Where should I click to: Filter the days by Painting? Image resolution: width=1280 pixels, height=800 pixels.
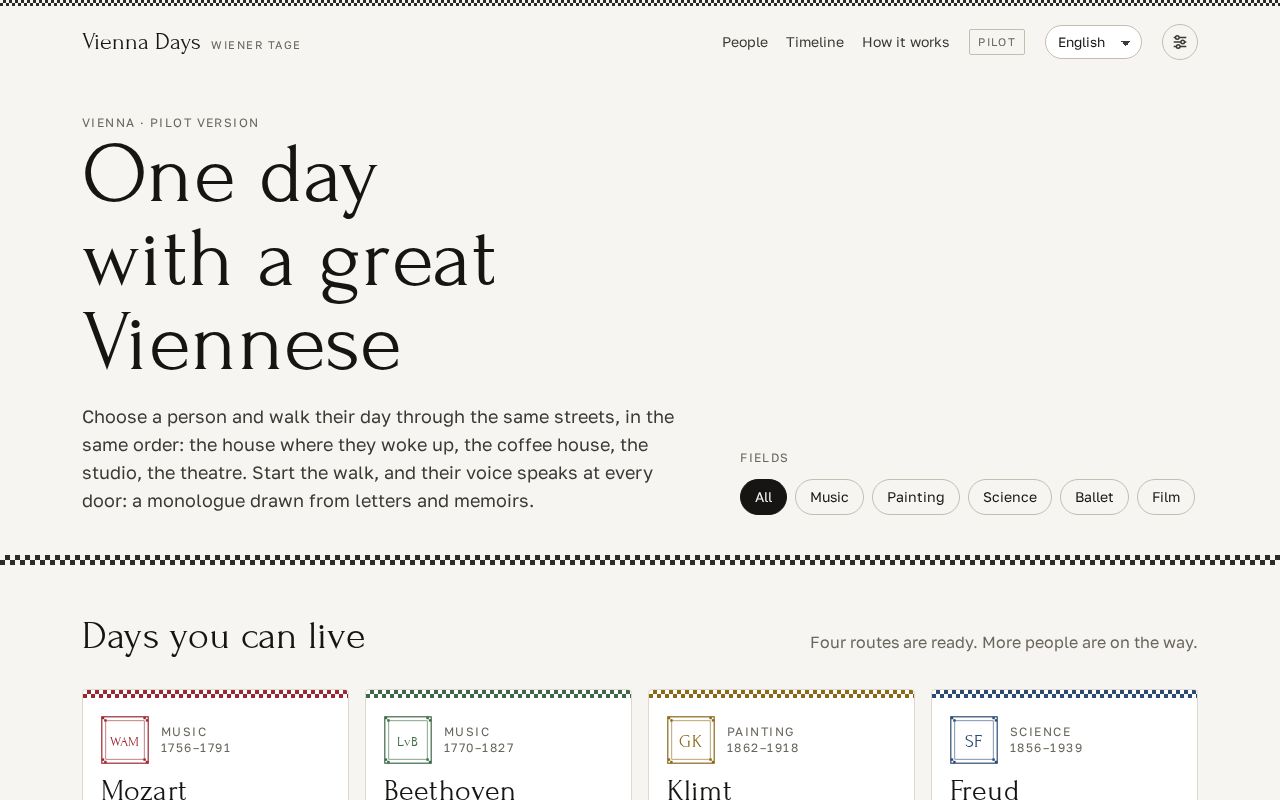point(915,497)
